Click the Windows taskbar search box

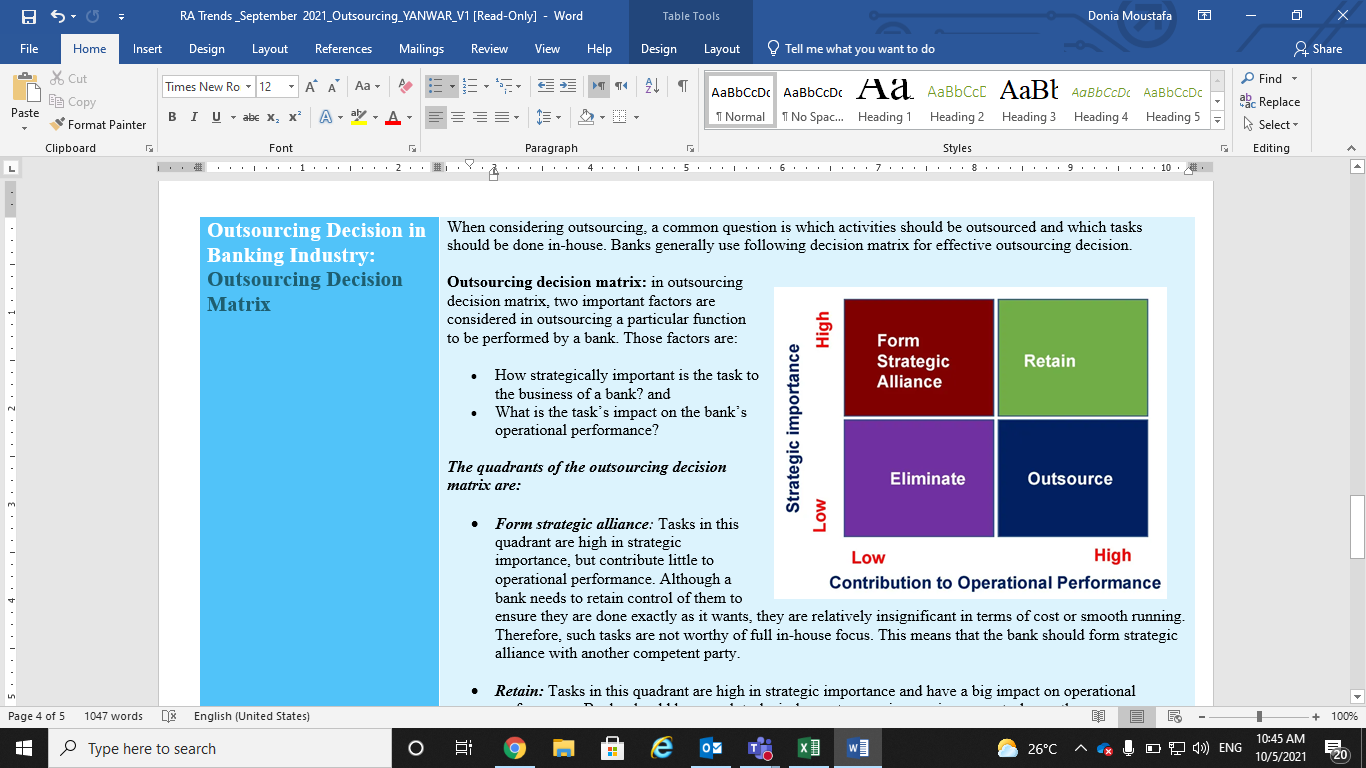point(220,748)
